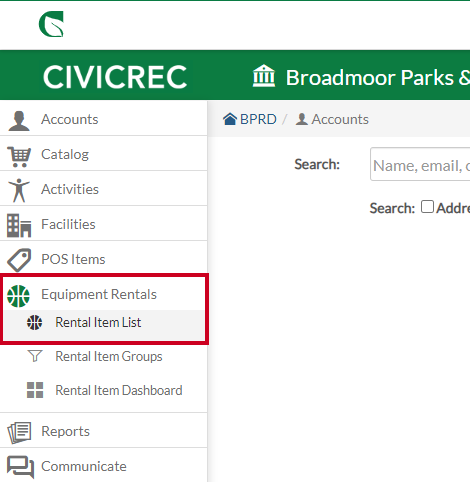This screenshot has height=482, width=470.
Task: Enable the Address search checkbox
Action: pos(427,207)
